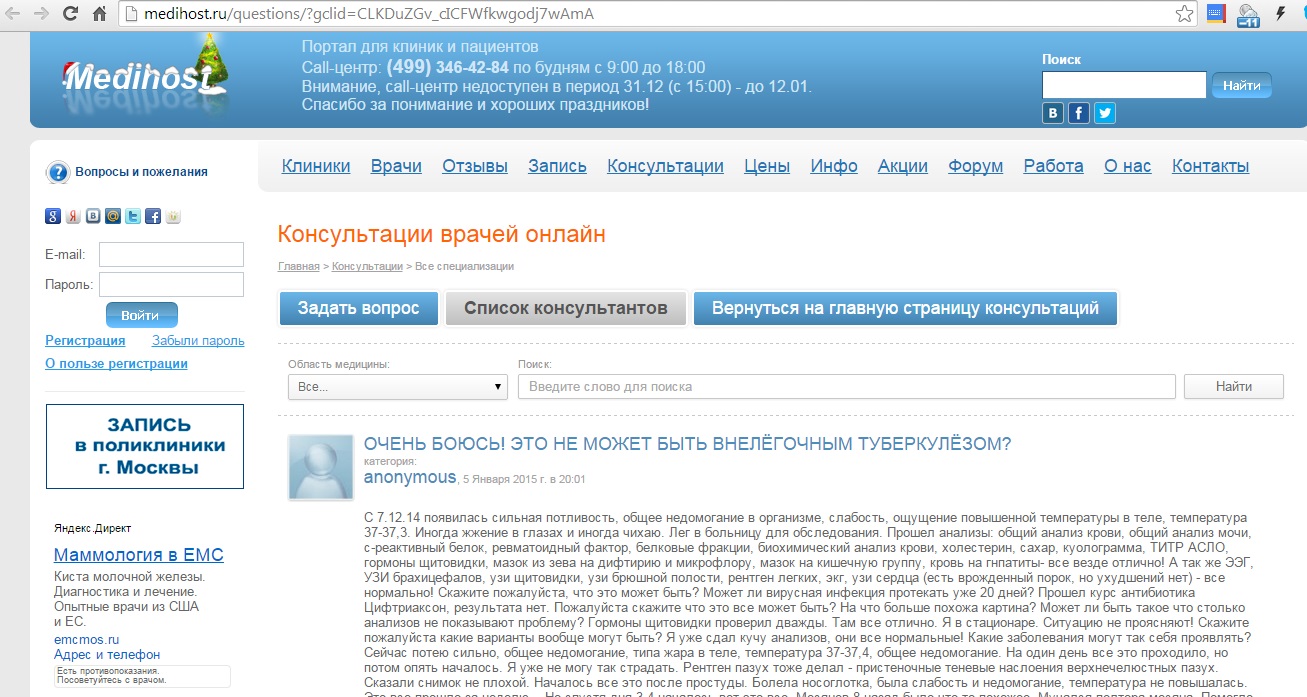Image resolution: width=1307 pixels, height=697 pixels.
Task: Click Главная in the breadcrumb
Action: (299, 267)
